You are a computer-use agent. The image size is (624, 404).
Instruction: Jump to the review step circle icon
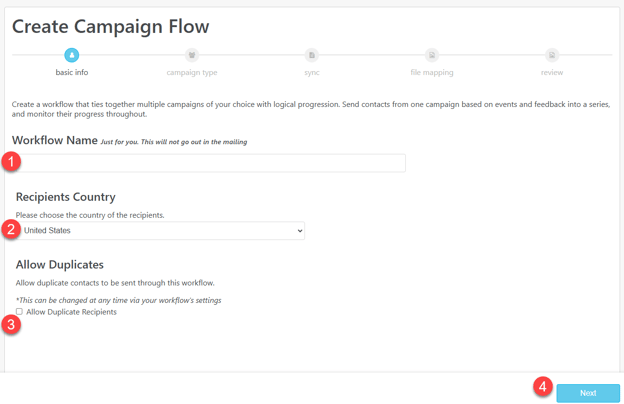click(x=552, y=55)
